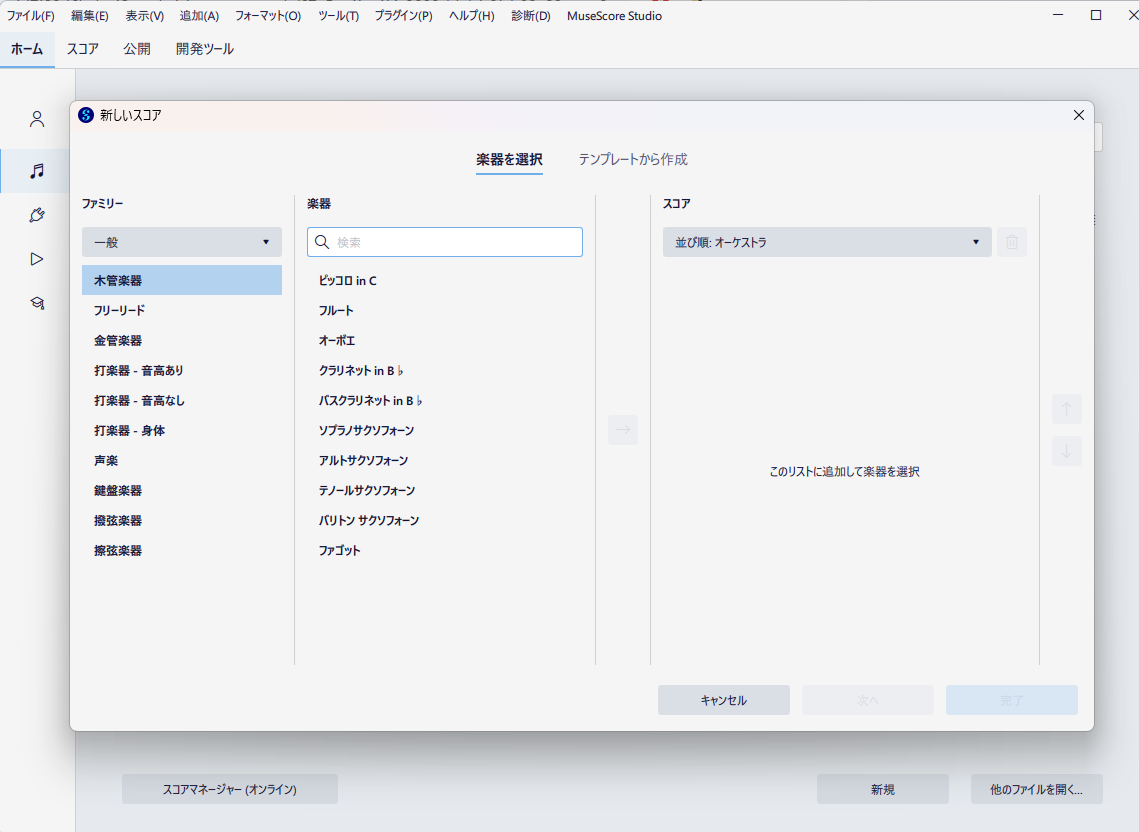Click the move up arrow button
This screenshot has width=1139, height=832.
point(1066,409)
